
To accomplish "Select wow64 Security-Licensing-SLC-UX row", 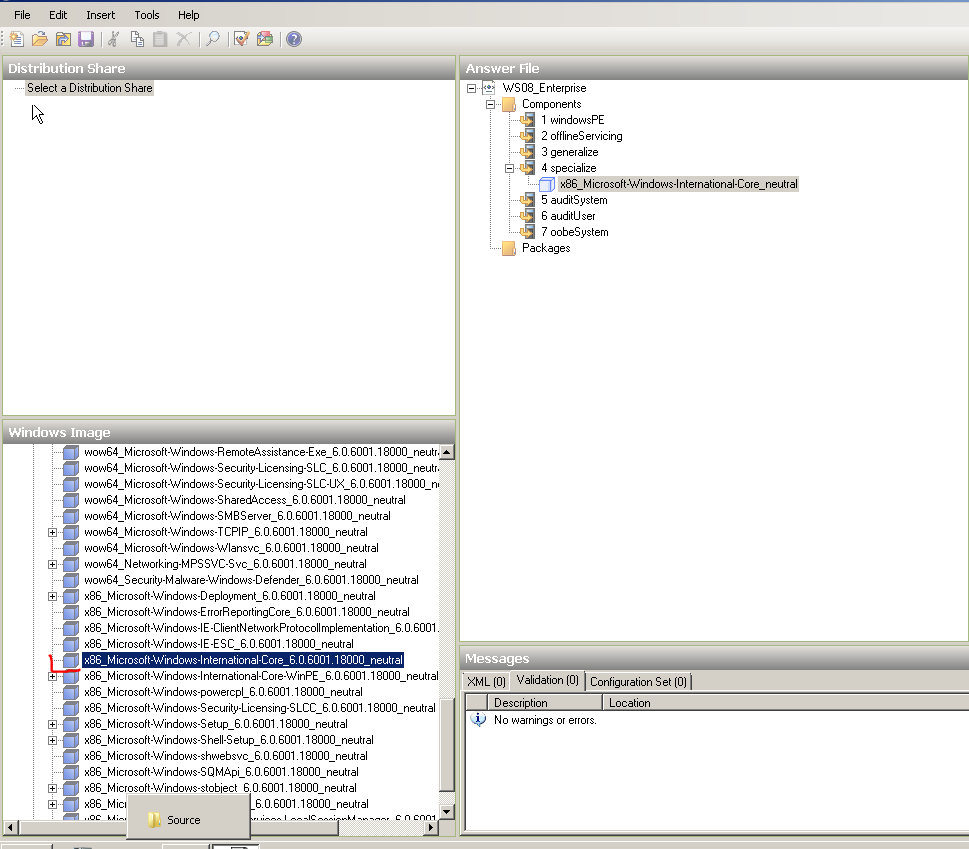I will [261, 484].
